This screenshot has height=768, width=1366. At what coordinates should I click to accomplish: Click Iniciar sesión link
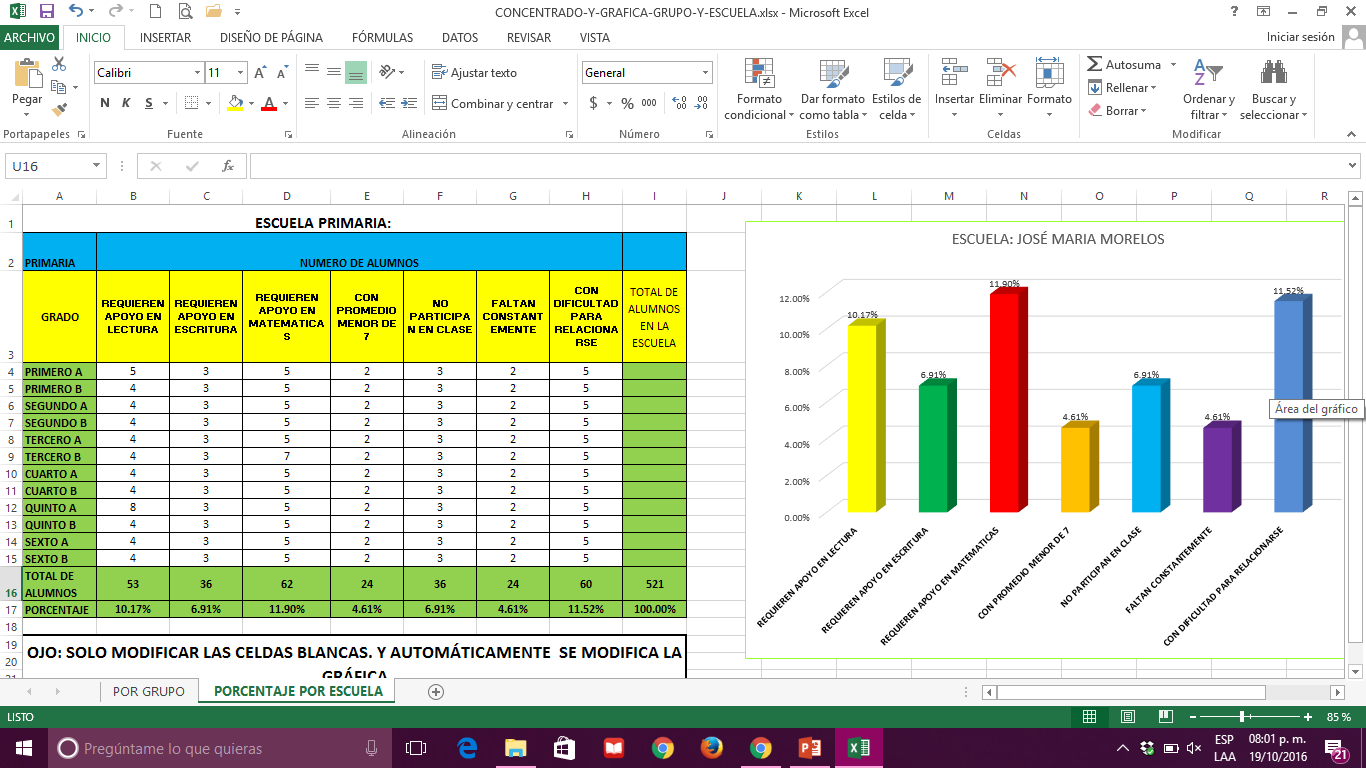tap(1300, 37)
